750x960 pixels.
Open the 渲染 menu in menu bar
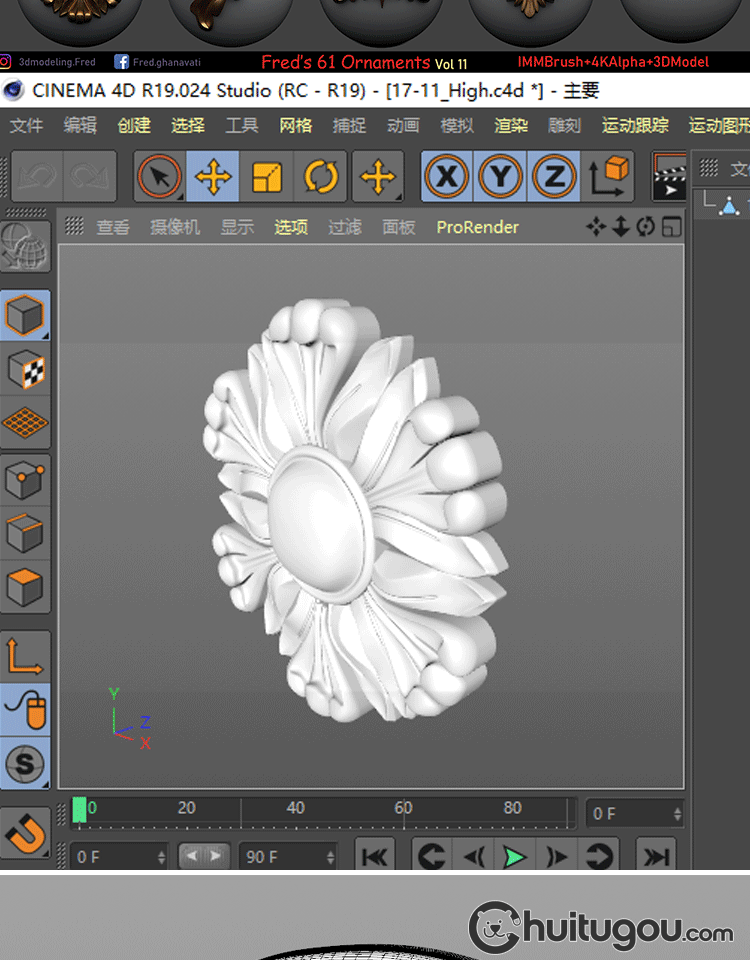511,126
